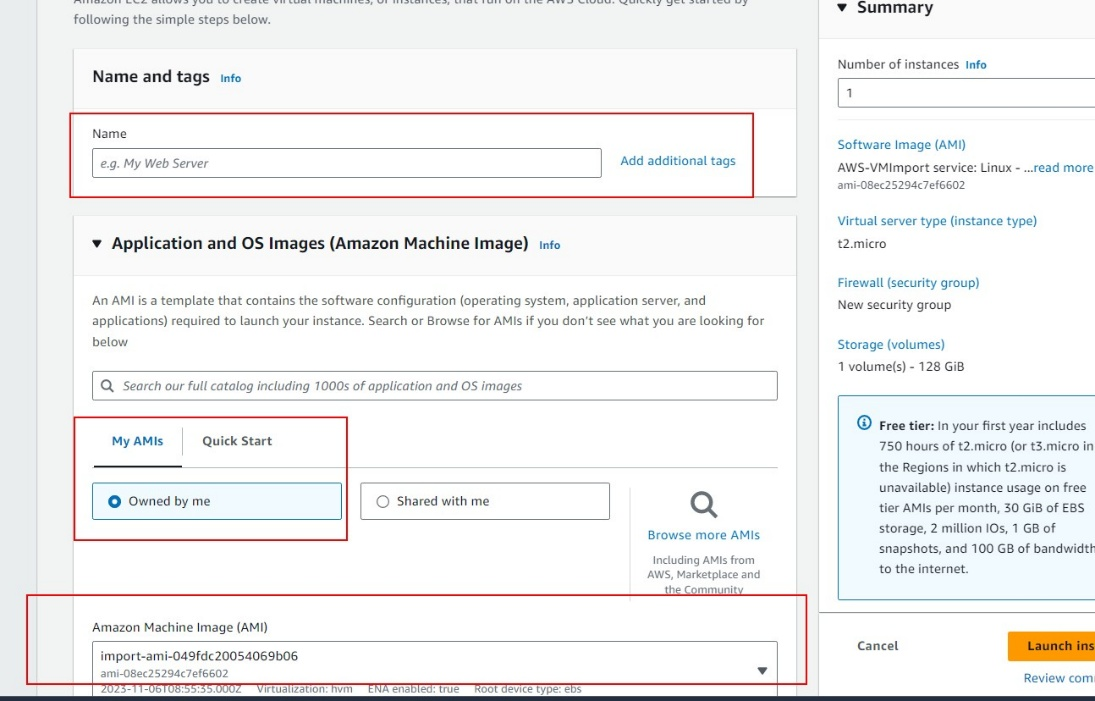Open Info link beside Application and OS Images

point(549,245)
